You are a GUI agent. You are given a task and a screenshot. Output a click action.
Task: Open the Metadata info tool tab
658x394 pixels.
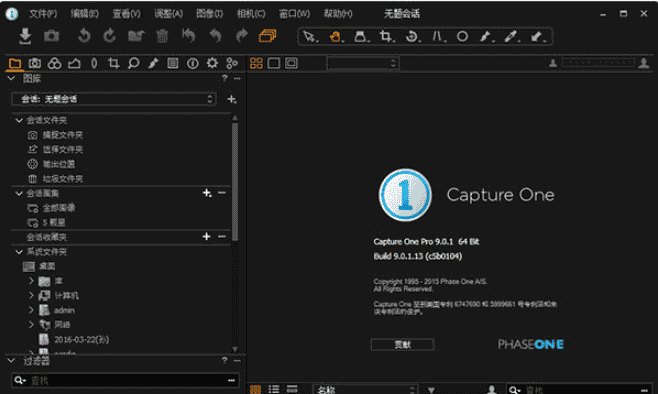click(x=193, y=63)
